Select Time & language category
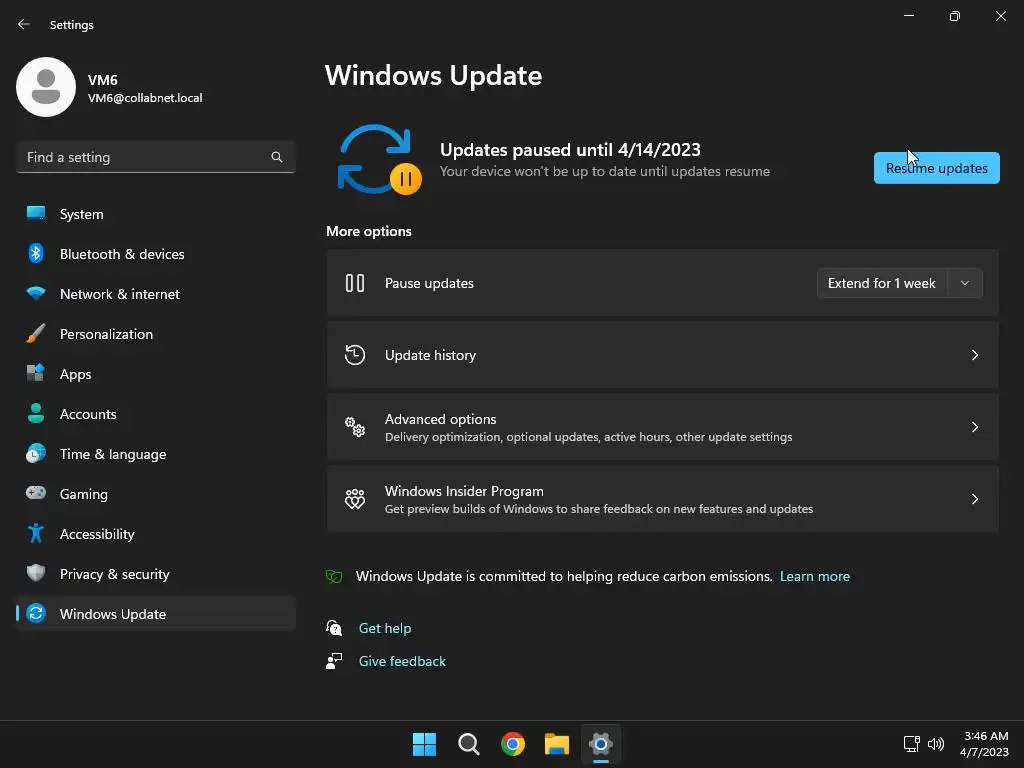The width and height of the screenshot is (1024, 768). pos(156,454)
